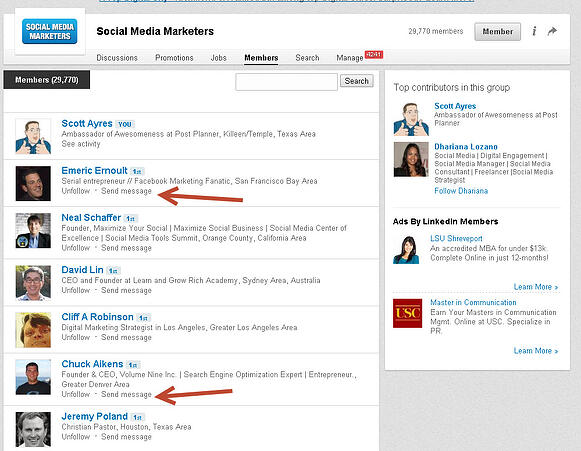Click the red notification badge on Manage
Image resolution: width=581 pixels, height=451 pixels.
pyautogui.click(x=374, y=54)
